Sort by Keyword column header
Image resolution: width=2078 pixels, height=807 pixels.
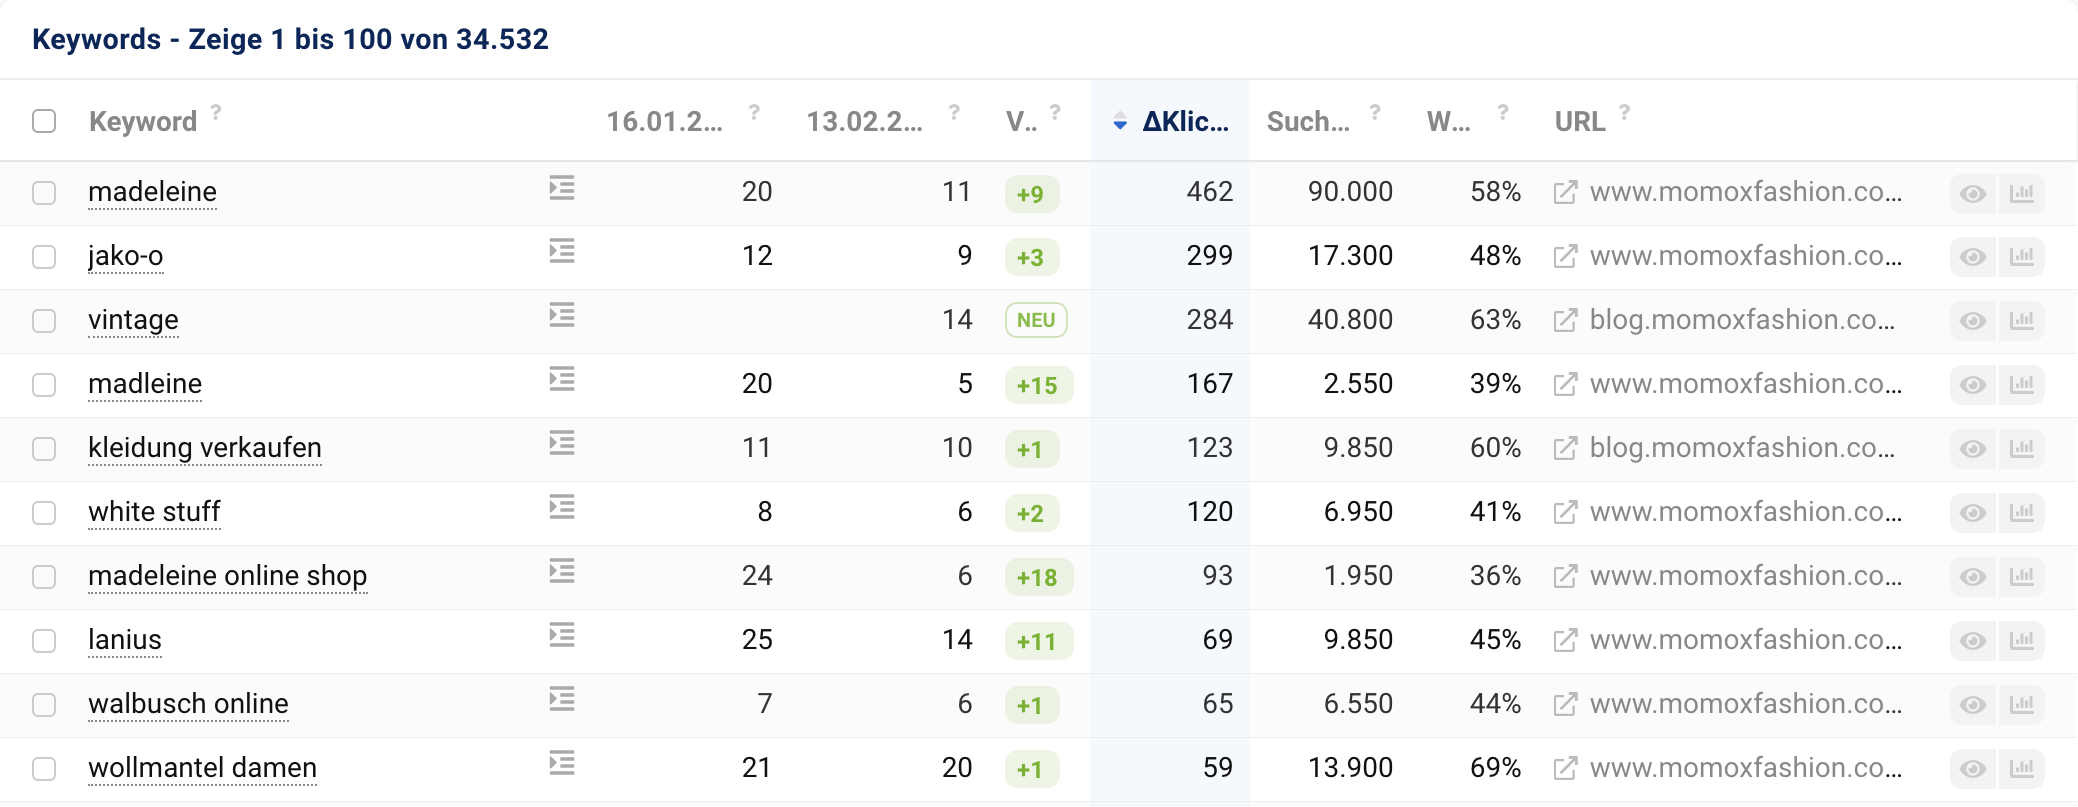click(x=143, y=122)
